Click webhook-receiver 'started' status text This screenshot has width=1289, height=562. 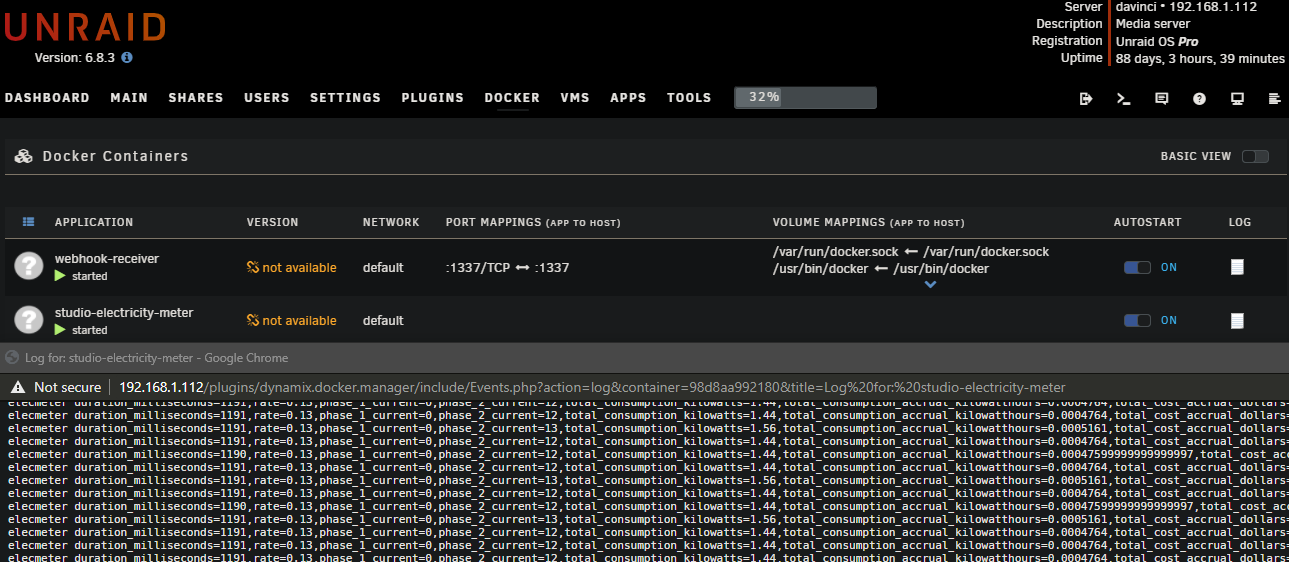click(x=89, y=276)
